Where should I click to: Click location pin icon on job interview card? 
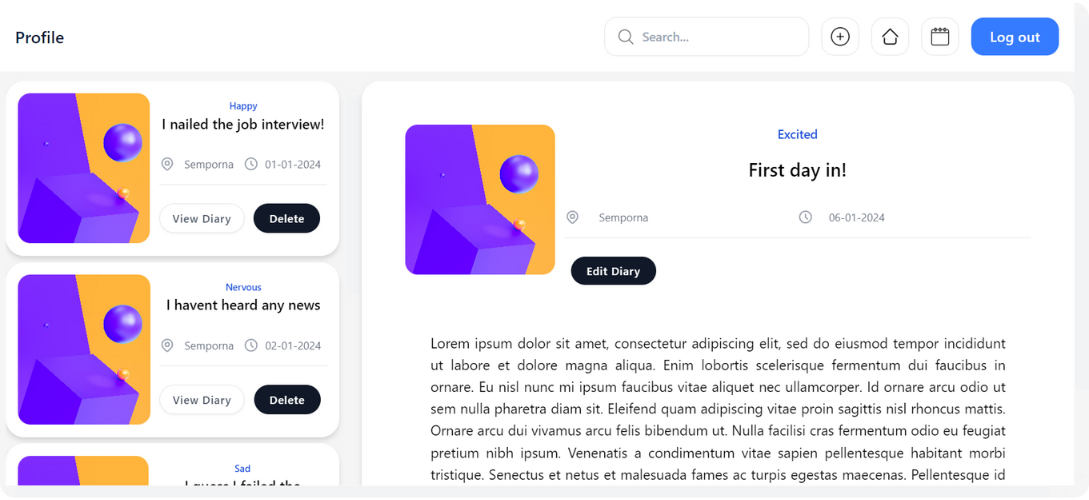coord(167,165)
